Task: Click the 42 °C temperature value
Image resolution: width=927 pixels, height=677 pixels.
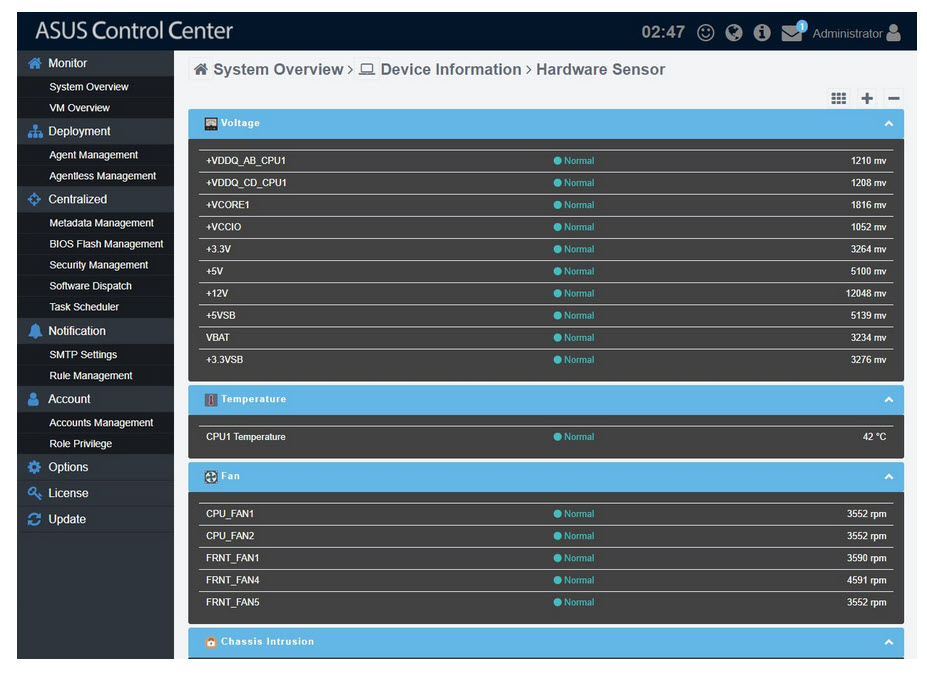Action: (874, 437)
